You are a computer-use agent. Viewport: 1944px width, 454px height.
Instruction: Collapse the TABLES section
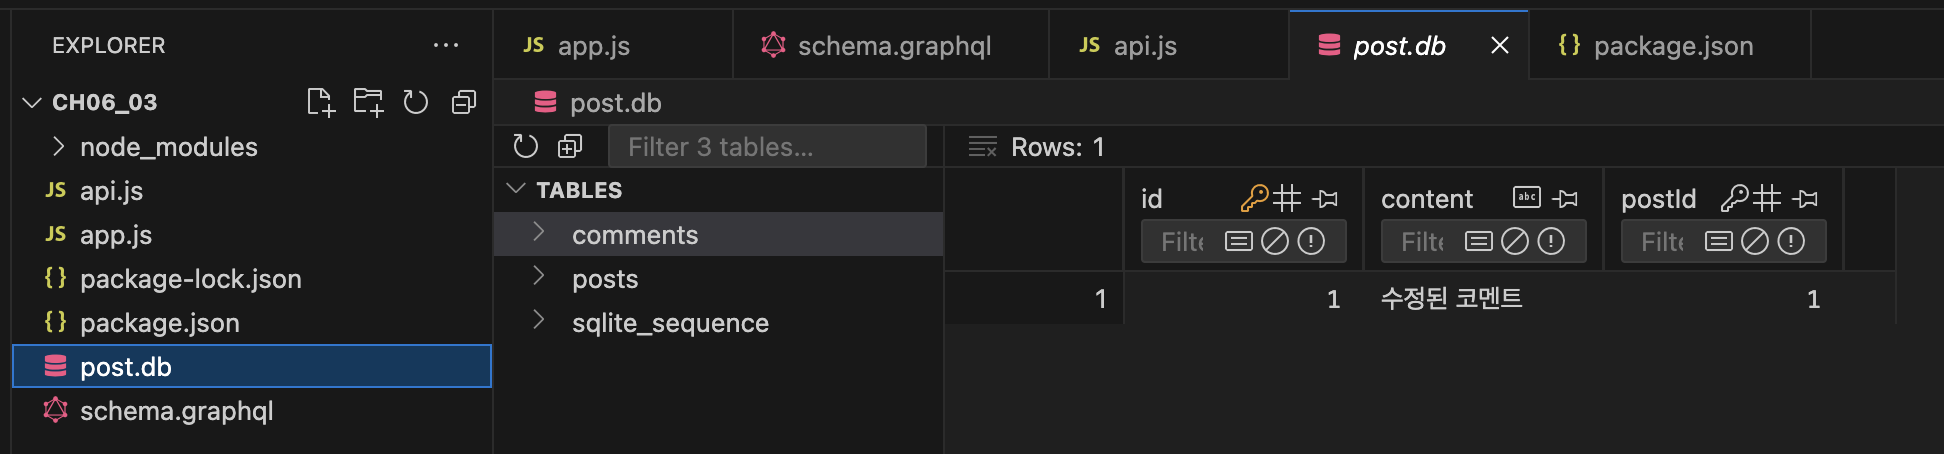(516, 189)
